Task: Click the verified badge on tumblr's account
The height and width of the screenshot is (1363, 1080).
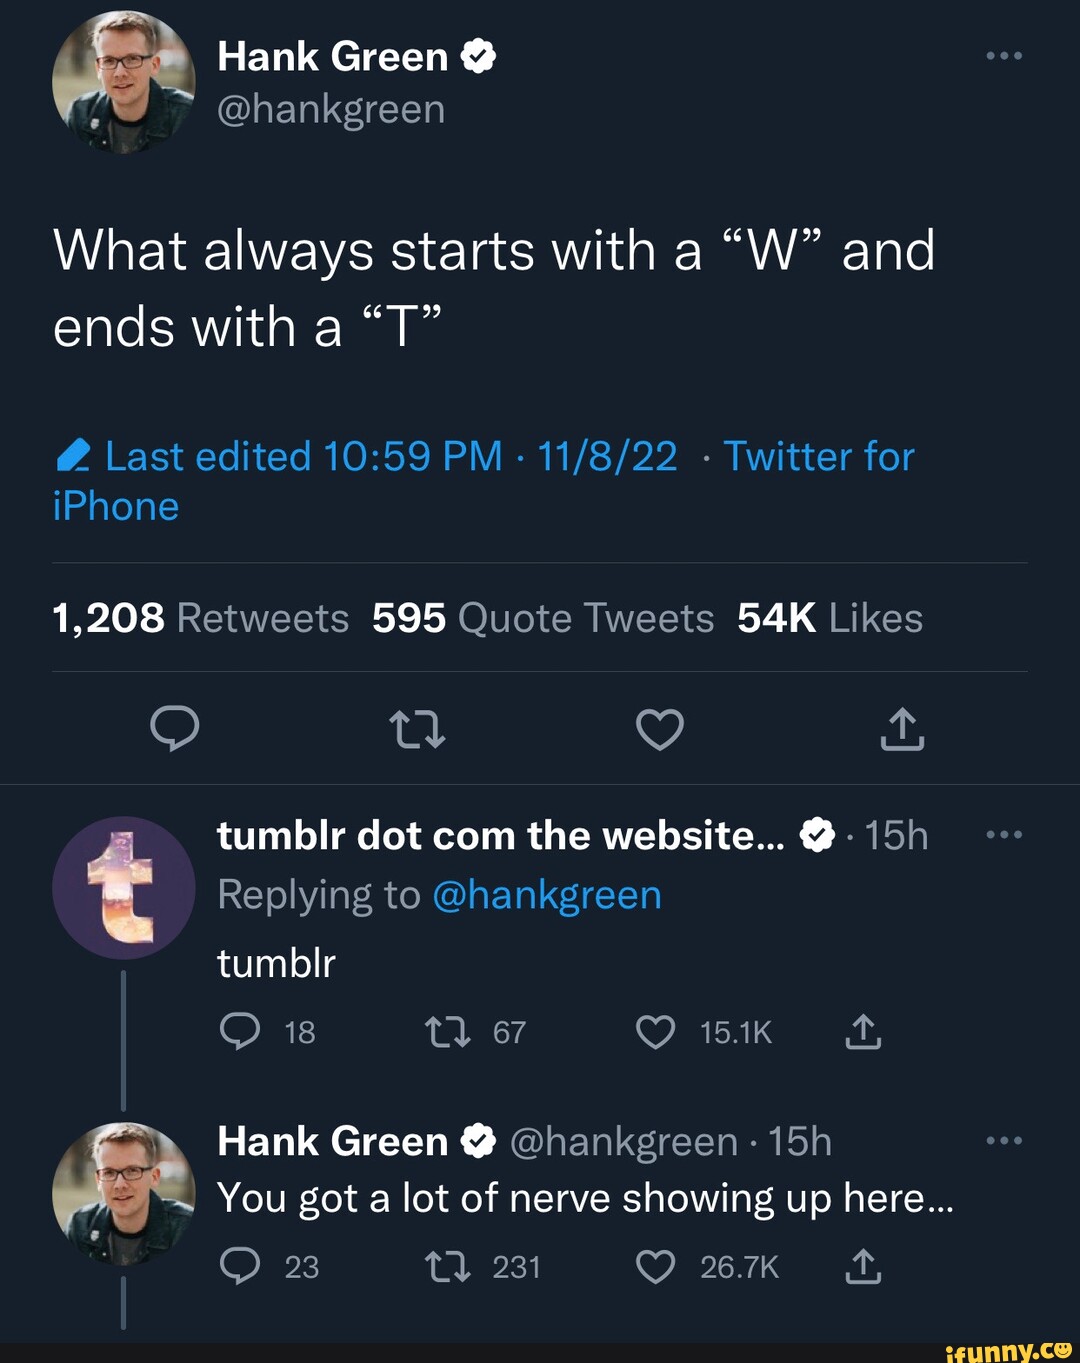Action: (x=818, y=835)
